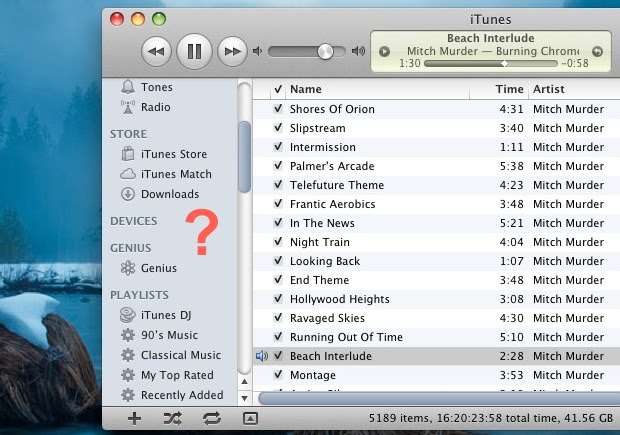Uncheck Intermission
Viewport: 620px width, 435px height.
[278, 147]
